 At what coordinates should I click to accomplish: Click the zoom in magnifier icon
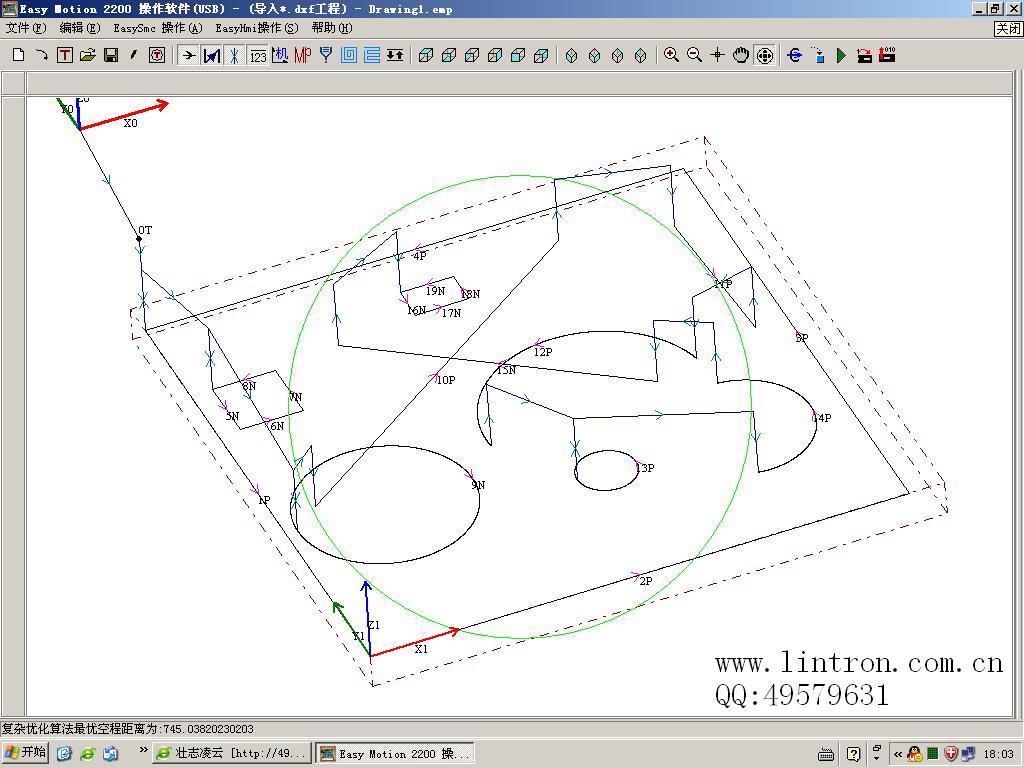point(671,55)
